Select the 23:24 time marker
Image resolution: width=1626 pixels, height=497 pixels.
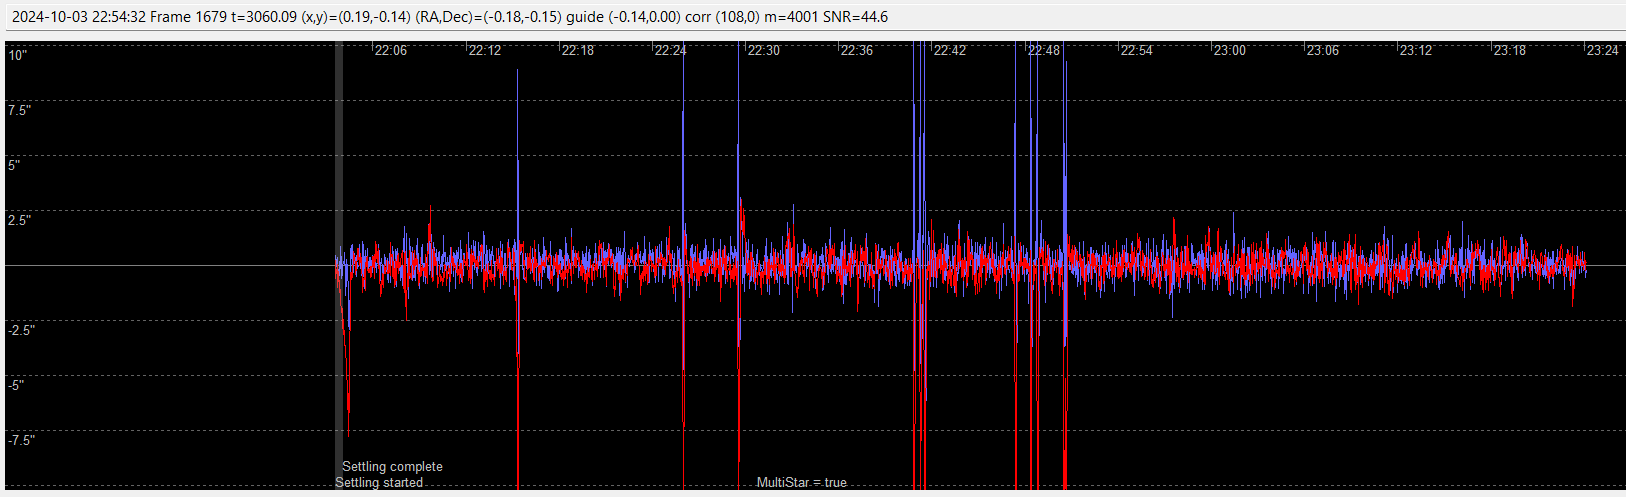(x=1602, y=51)
